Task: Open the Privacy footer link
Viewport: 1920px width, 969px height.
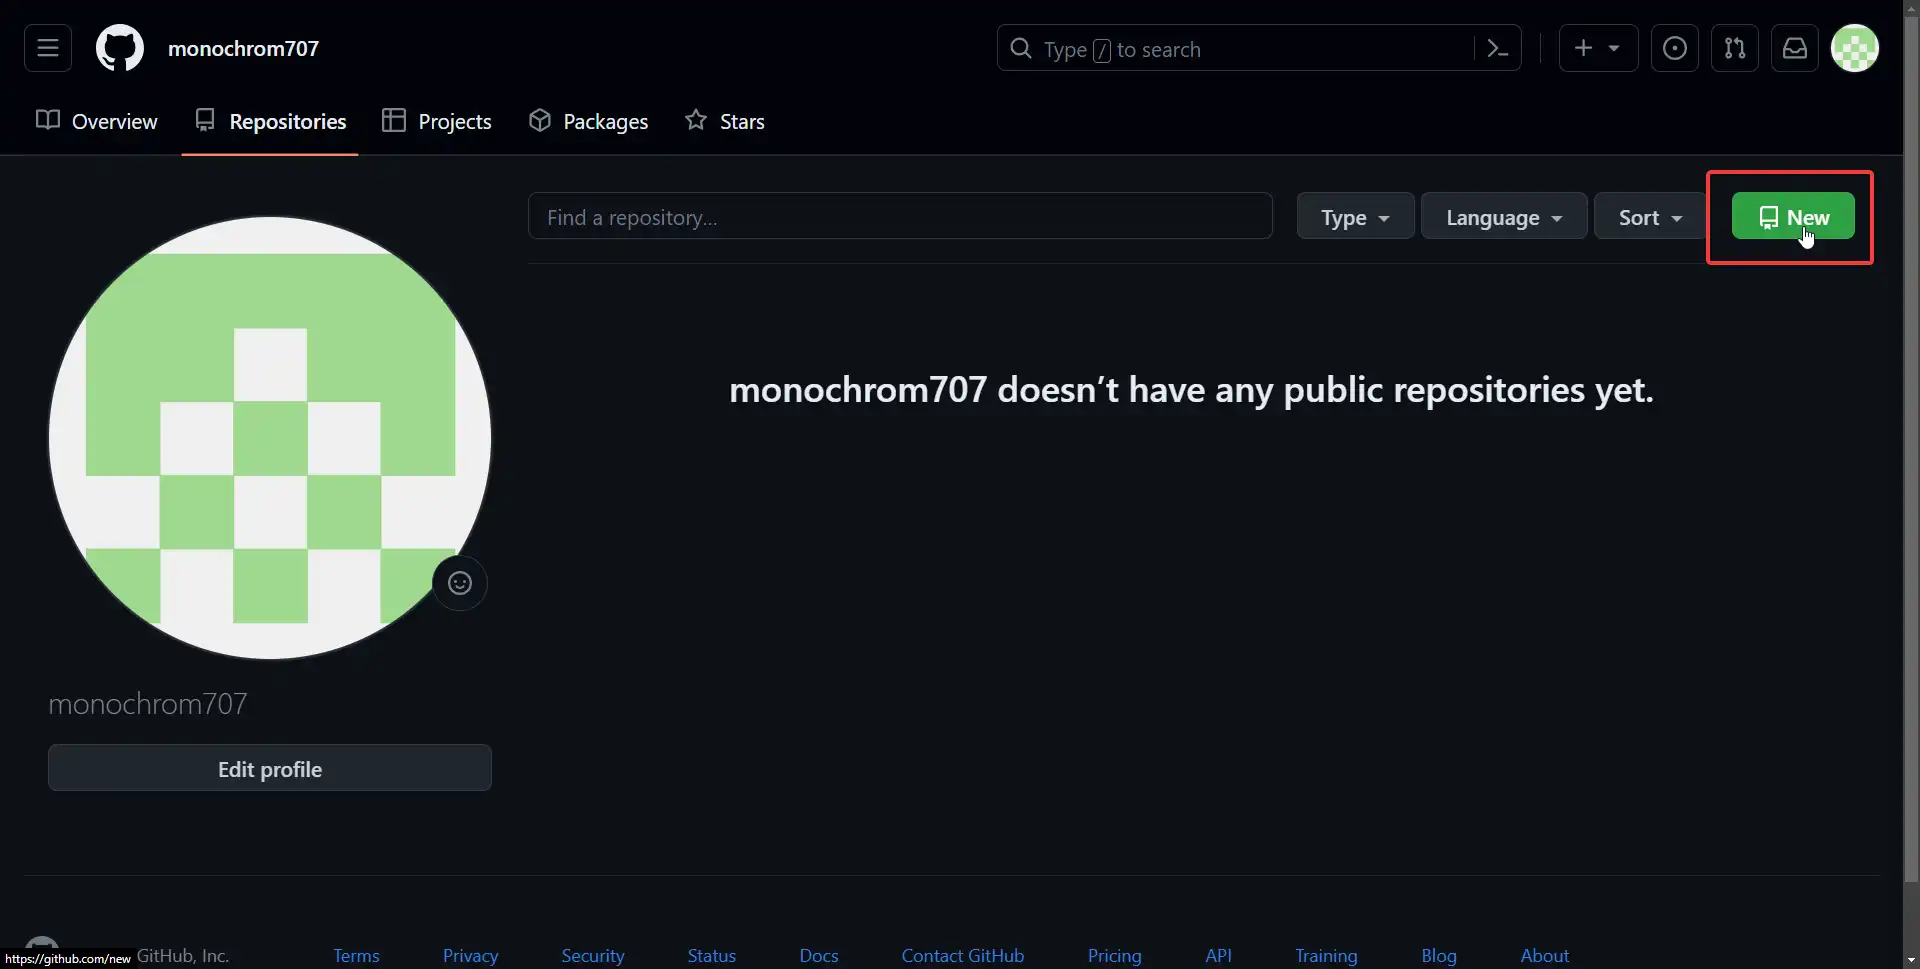Action: tap(470, 955)
